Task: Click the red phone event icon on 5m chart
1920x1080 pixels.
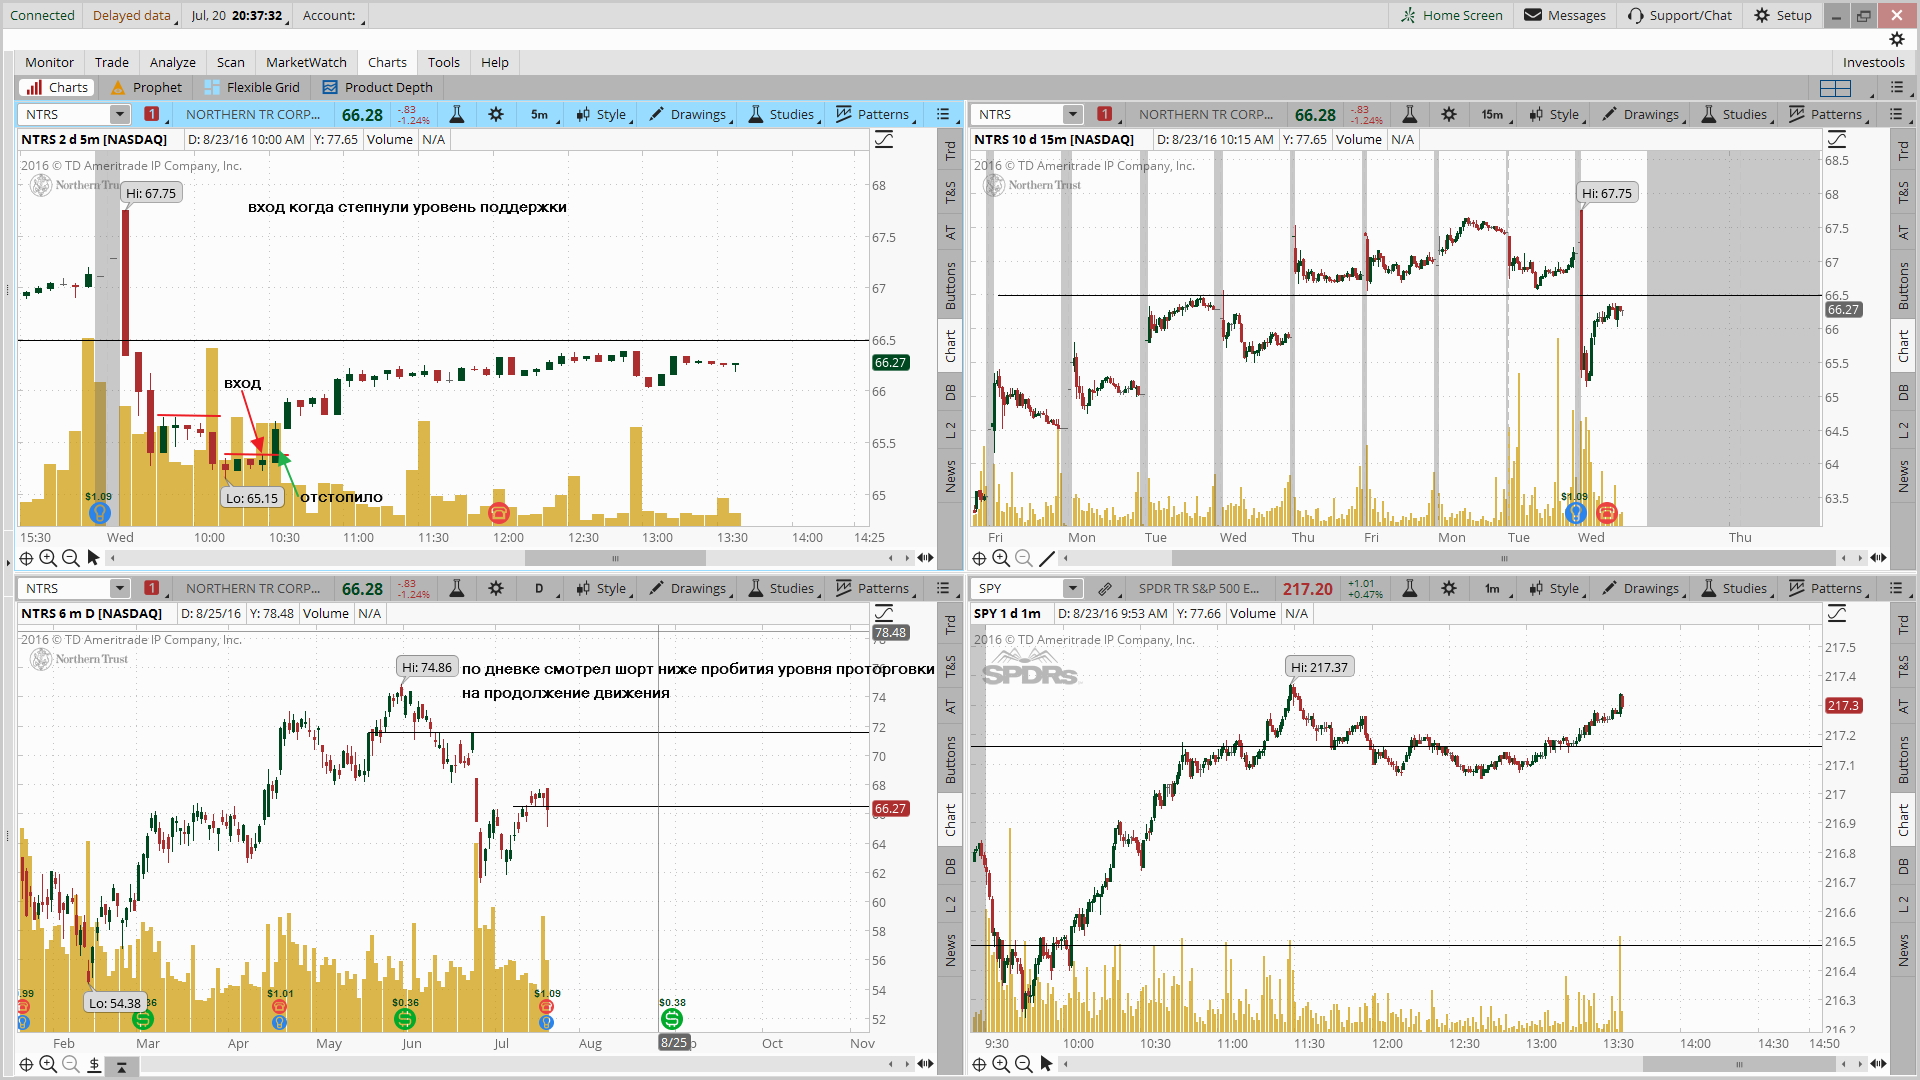Action: (x=499, y=513)
